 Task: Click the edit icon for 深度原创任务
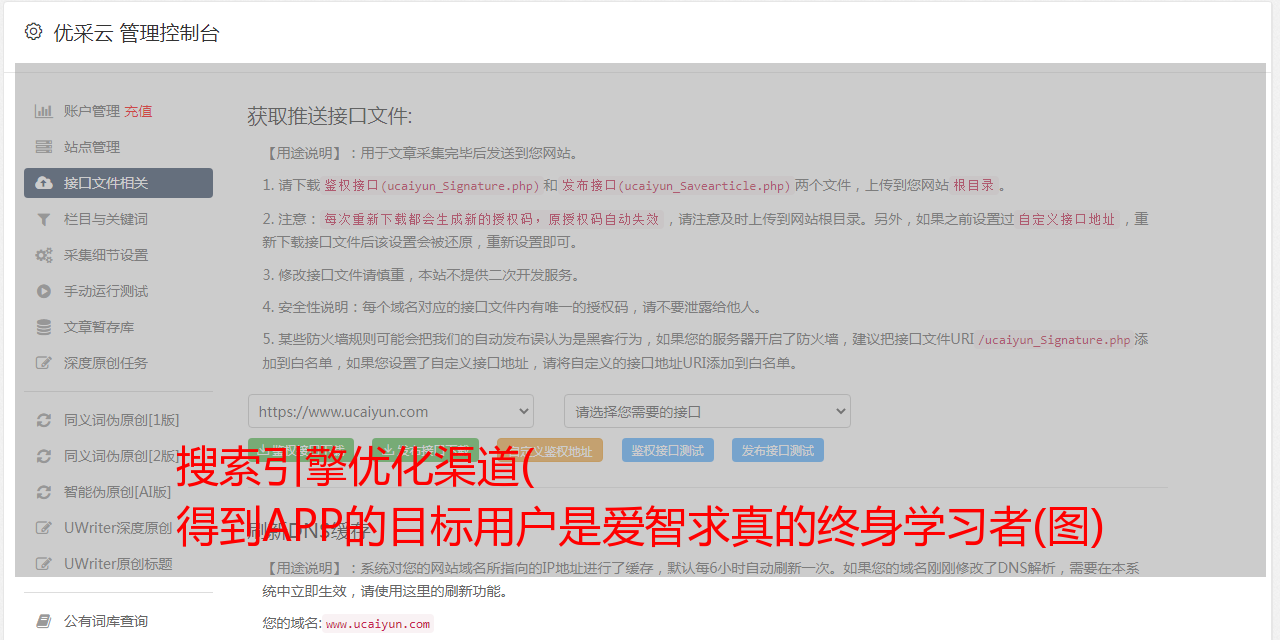(x=44, y=363)
